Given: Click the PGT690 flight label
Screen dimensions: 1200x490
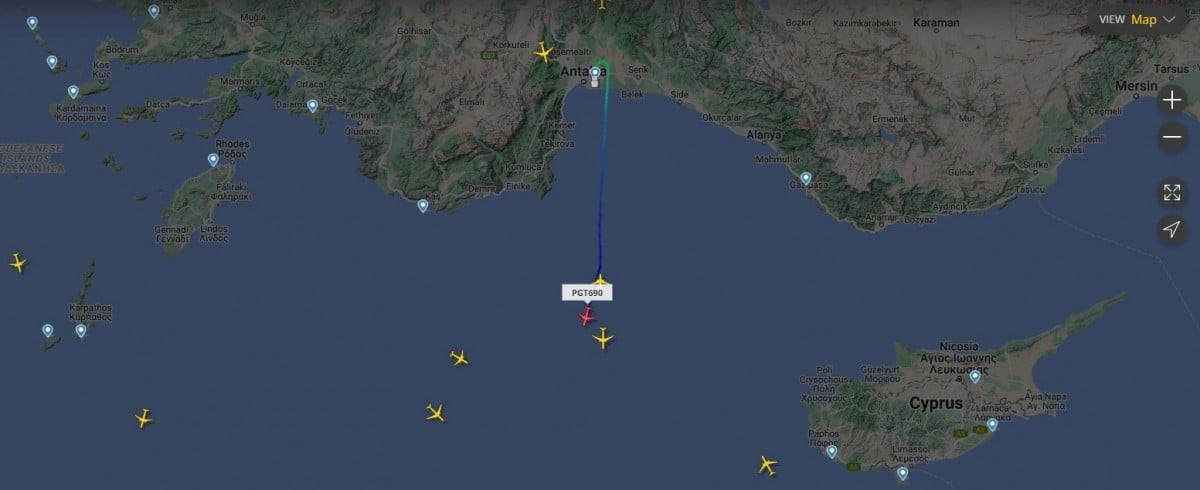Looking at the screenshot, I should click(x=587, y=293).
